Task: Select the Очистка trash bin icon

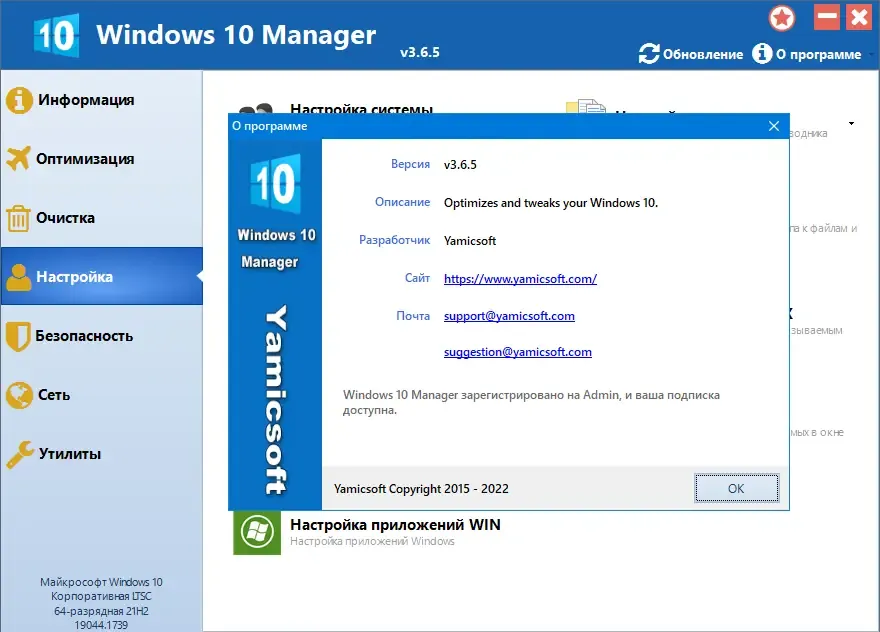Action: click(18, 218)
